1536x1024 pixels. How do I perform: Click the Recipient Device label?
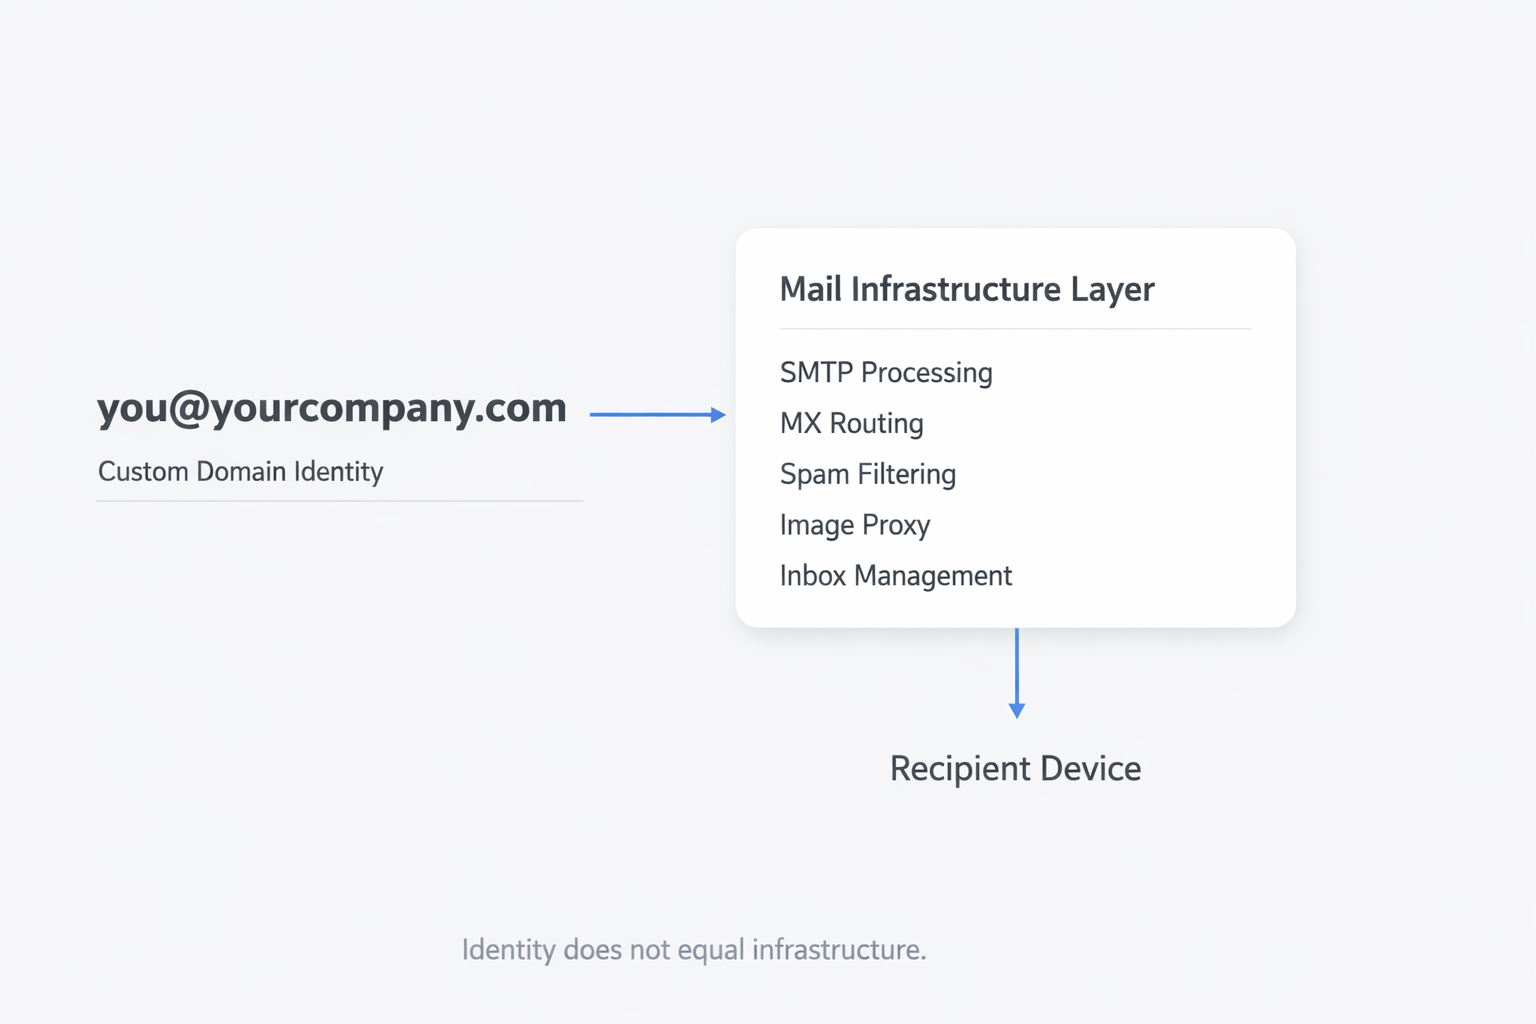point(1015,768)
